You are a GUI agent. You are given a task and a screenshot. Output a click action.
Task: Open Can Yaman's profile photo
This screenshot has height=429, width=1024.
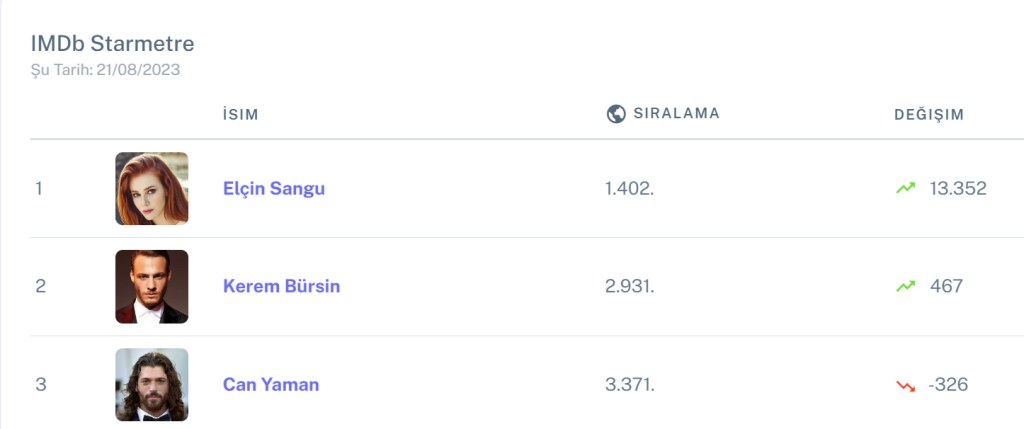click(x=152, y=384)
